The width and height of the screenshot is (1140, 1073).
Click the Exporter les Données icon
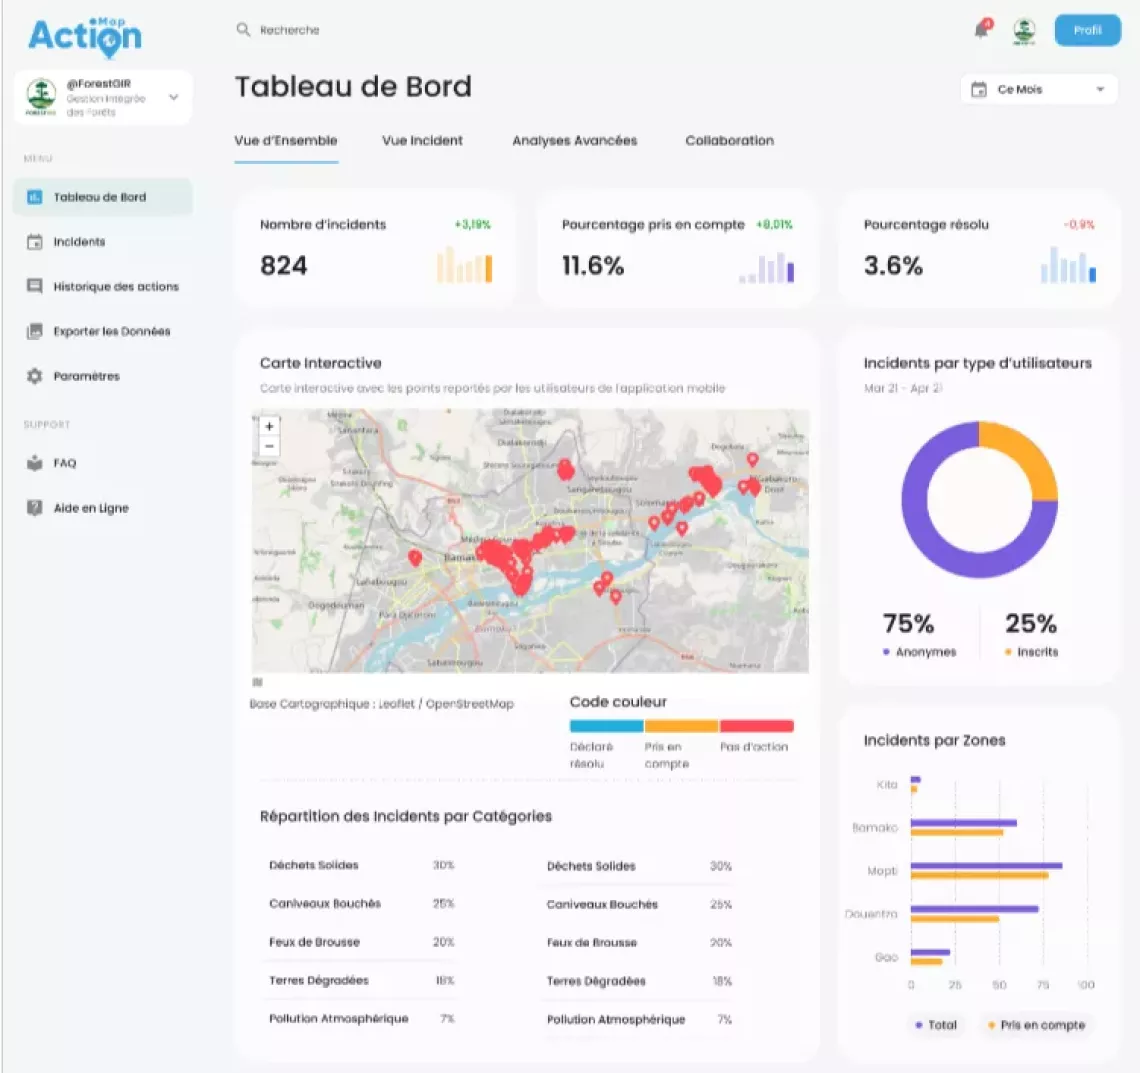tap(34, 331)
